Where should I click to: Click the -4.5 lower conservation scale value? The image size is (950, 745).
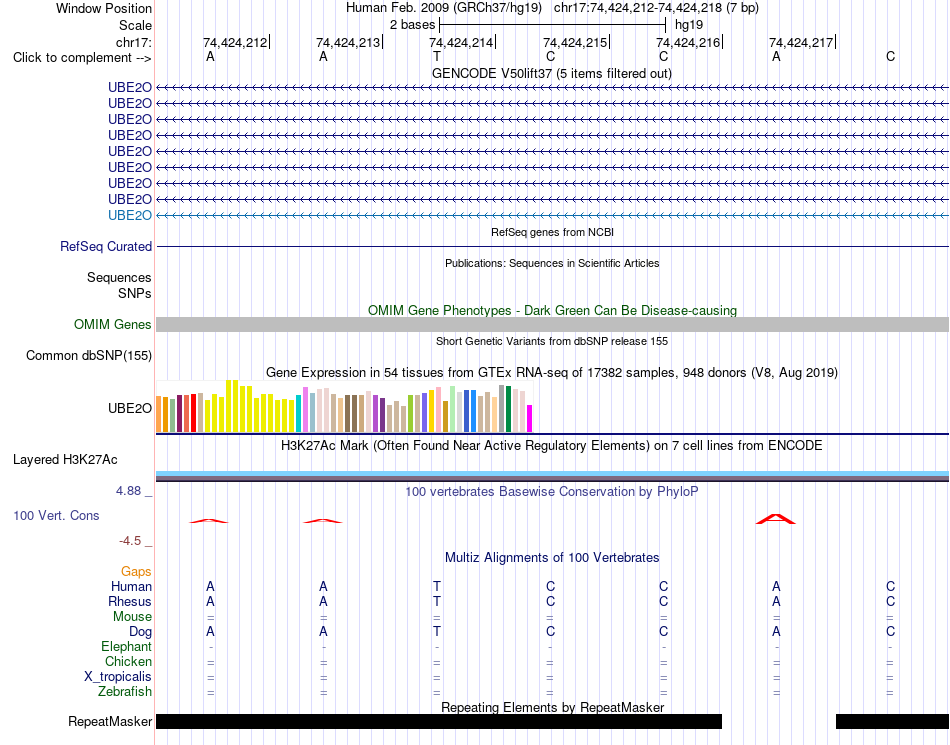(130, 540)
